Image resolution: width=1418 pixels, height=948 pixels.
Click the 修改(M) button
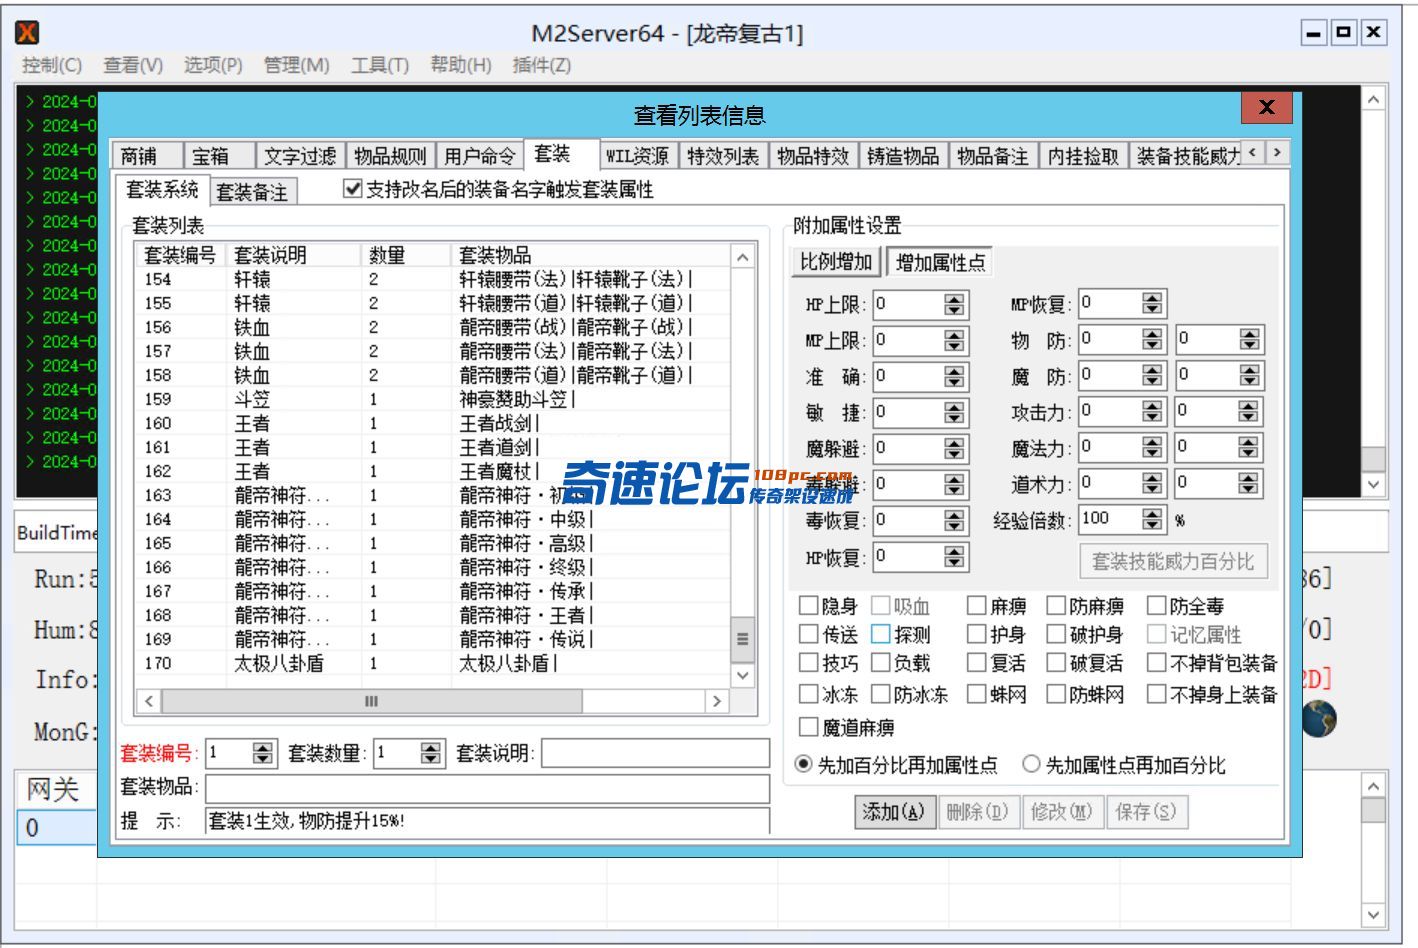[1061, 812]
